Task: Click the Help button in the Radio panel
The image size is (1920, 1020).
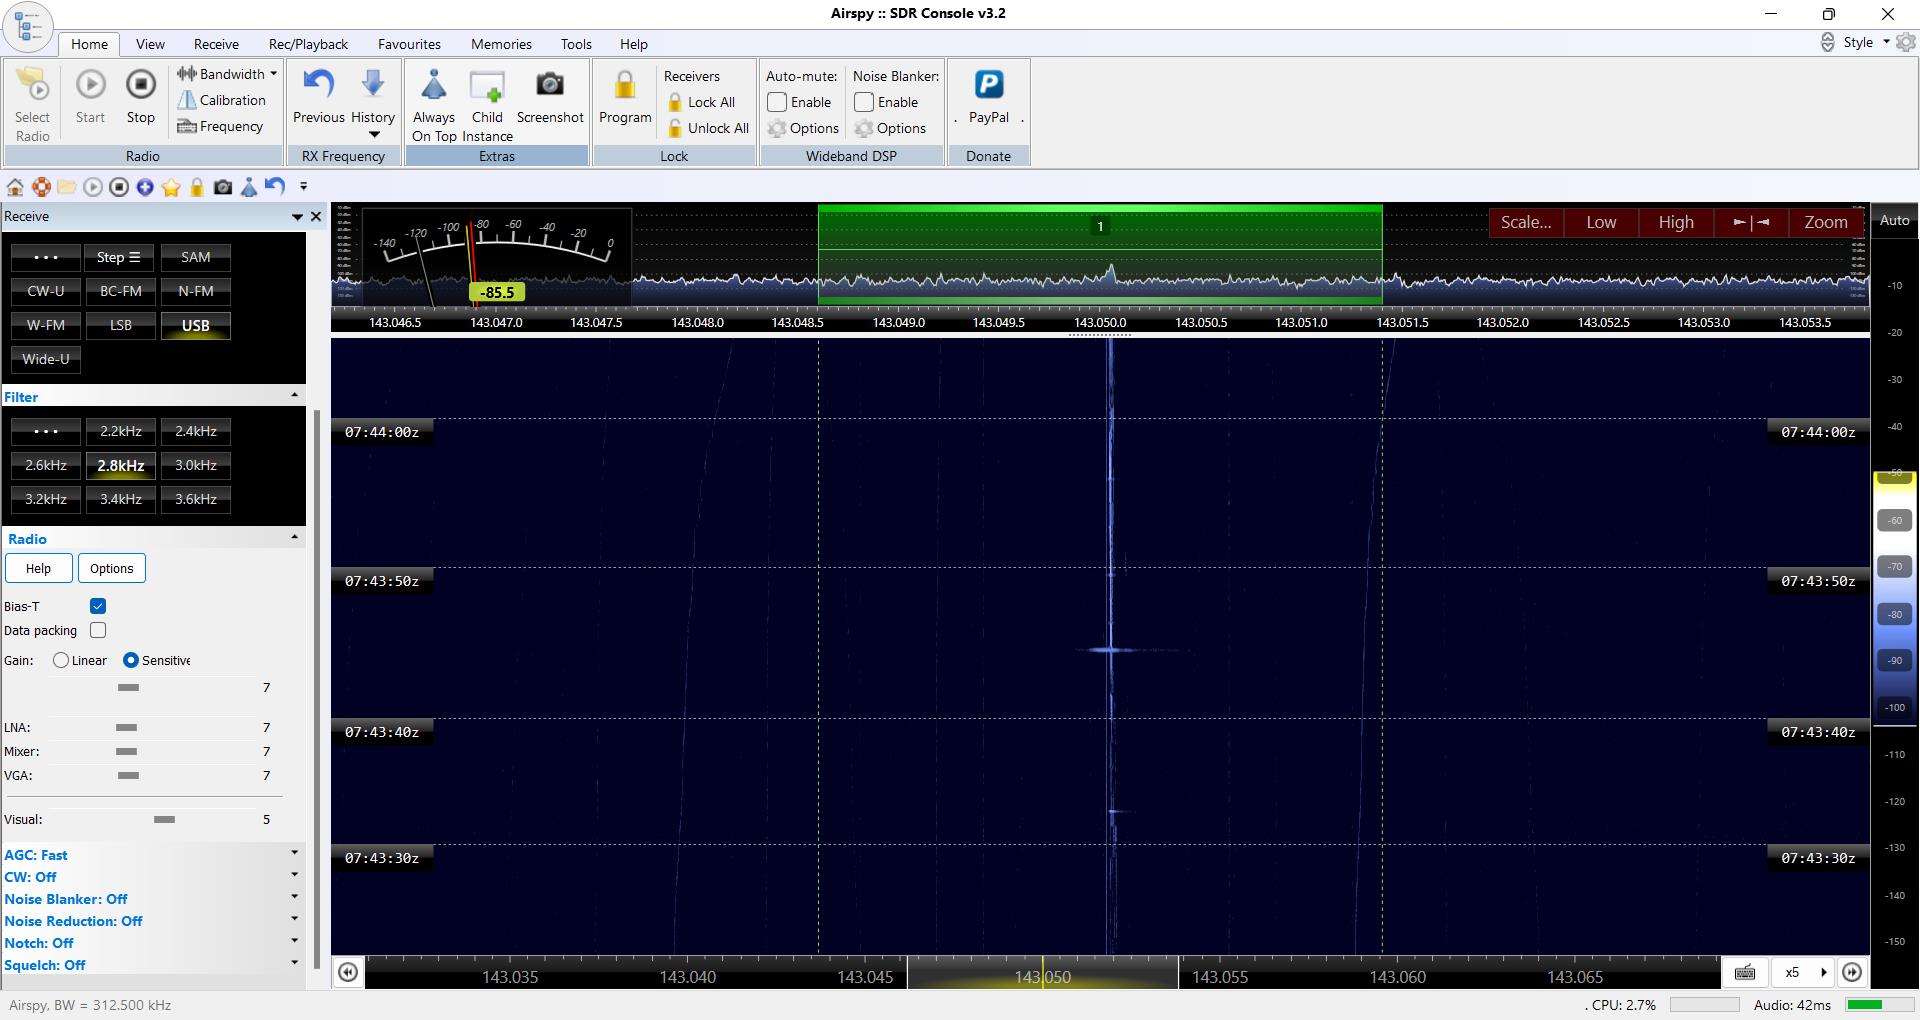Action: pos(38,568)
